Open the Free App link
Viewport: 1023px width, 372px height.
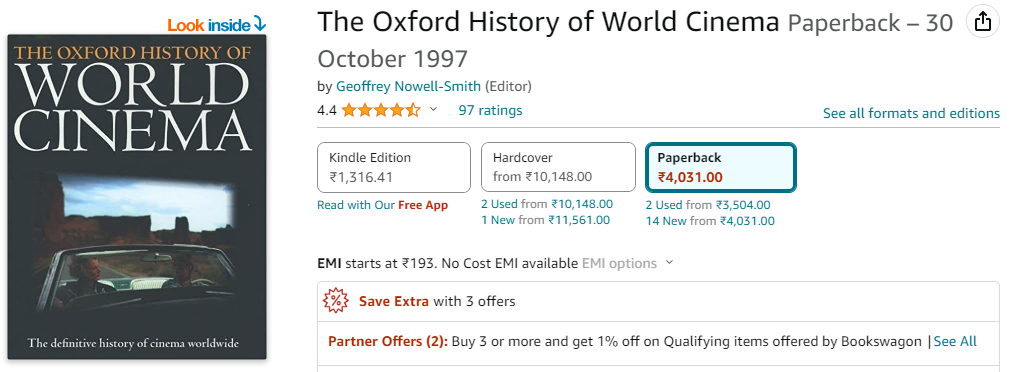pyautogui.click(x=423, y=205)
